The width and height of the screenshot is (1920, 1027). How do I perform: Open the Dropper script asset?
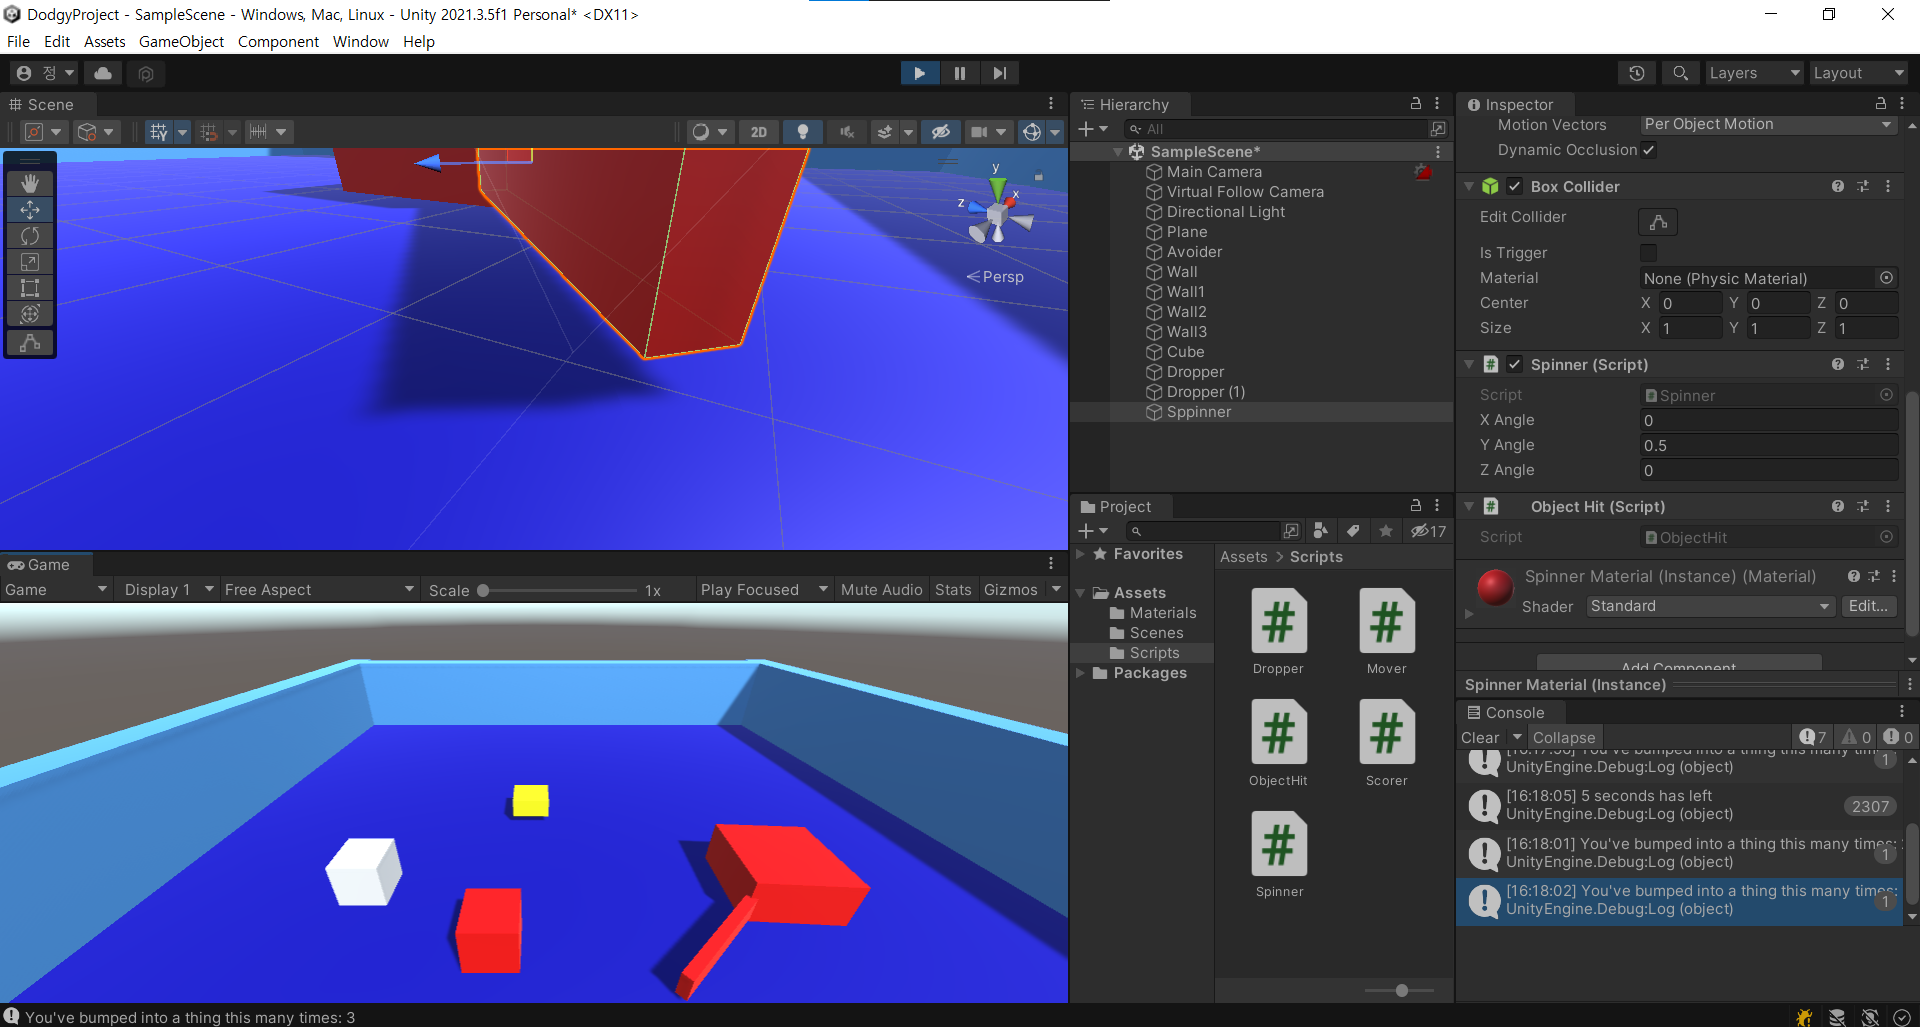click(1279, 632)
